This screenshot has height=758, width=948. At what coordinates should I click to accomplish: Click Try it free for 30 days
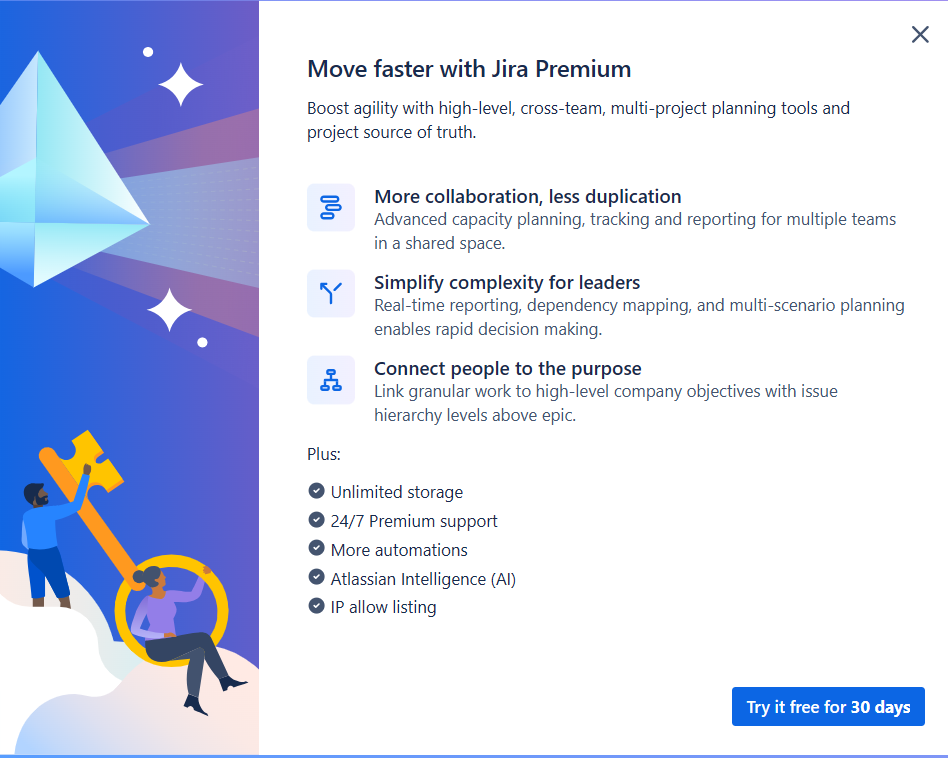click(x=828, y=706)
